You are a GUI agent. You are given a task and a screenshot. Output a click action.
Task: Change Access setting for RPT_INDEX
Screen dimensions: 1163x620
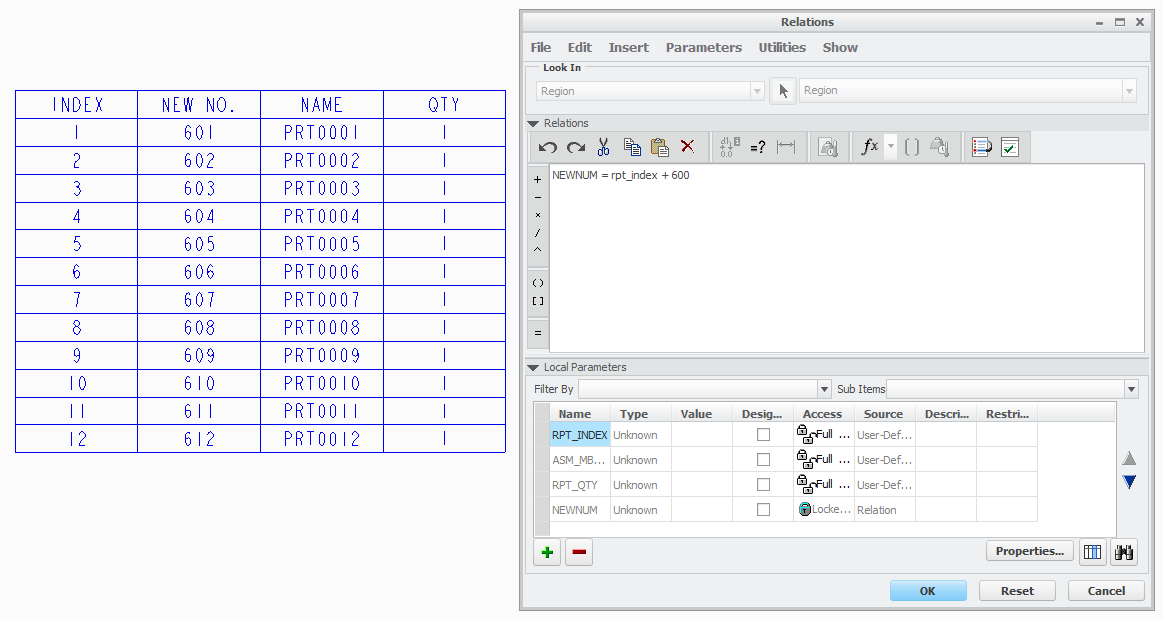tap(823, 435)
